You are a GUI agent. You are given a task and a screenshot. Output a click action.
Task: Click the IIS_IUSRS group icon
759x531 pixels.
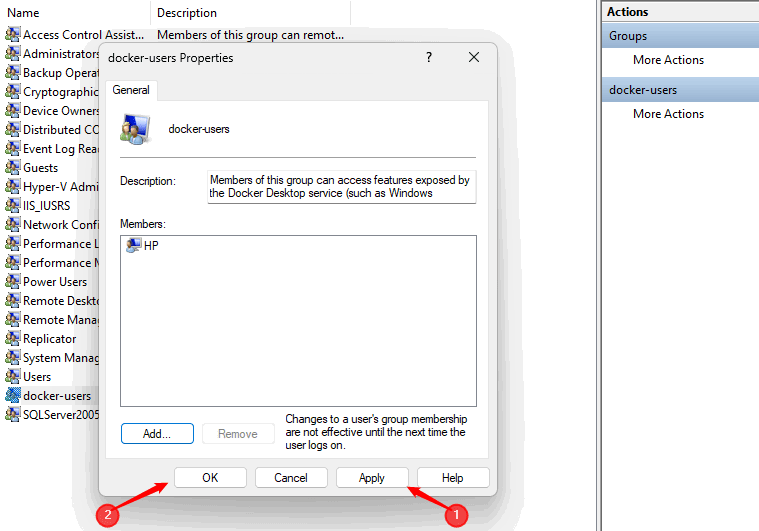13,206
